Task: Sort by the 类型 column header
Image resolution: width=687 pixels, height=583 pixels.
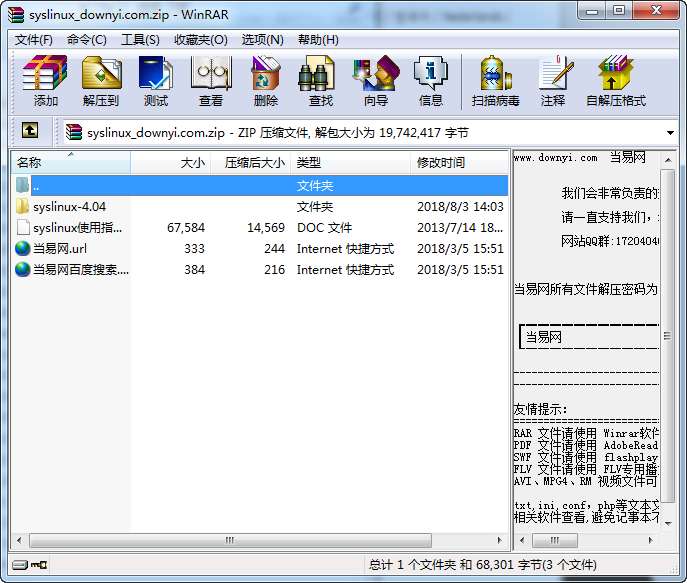Action: coord(351,163)
